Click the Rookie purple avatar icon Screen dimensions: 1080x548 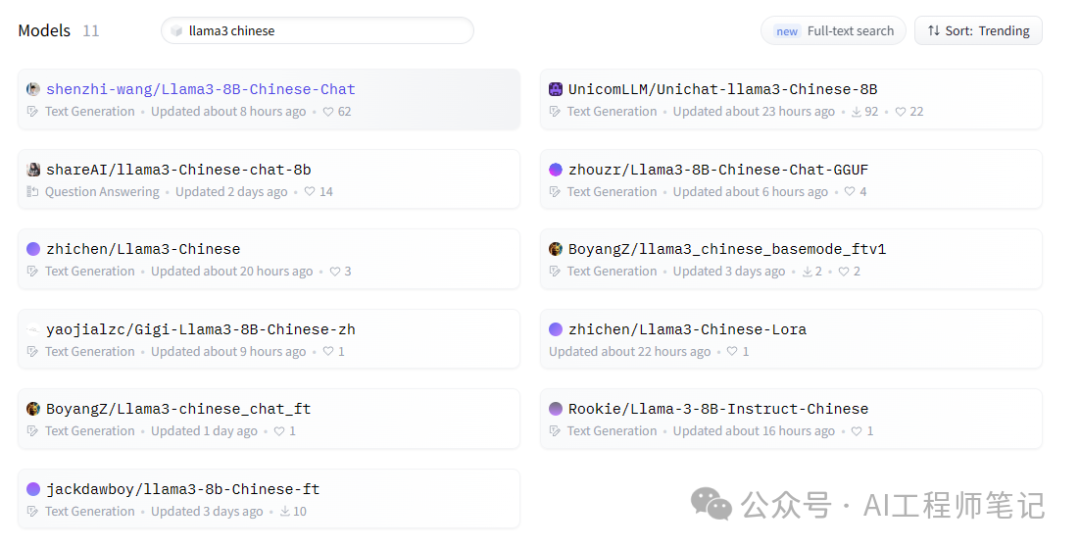tap(556, 409)
